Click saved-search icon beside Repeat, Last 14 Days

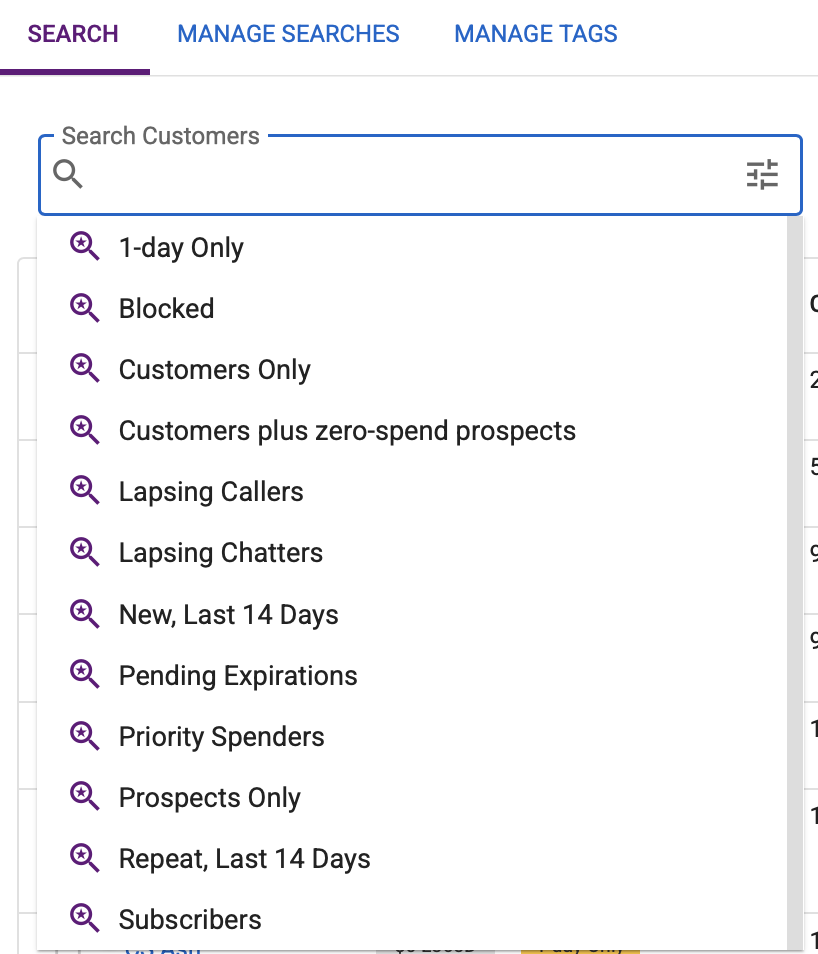[x=84, y=858]
